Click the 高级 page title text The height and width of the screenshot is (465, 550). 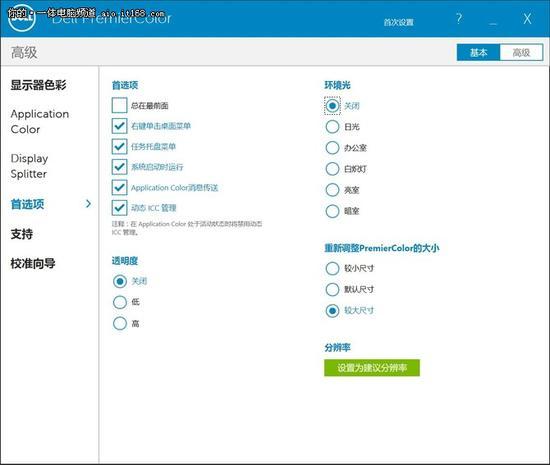coord(24,53)
